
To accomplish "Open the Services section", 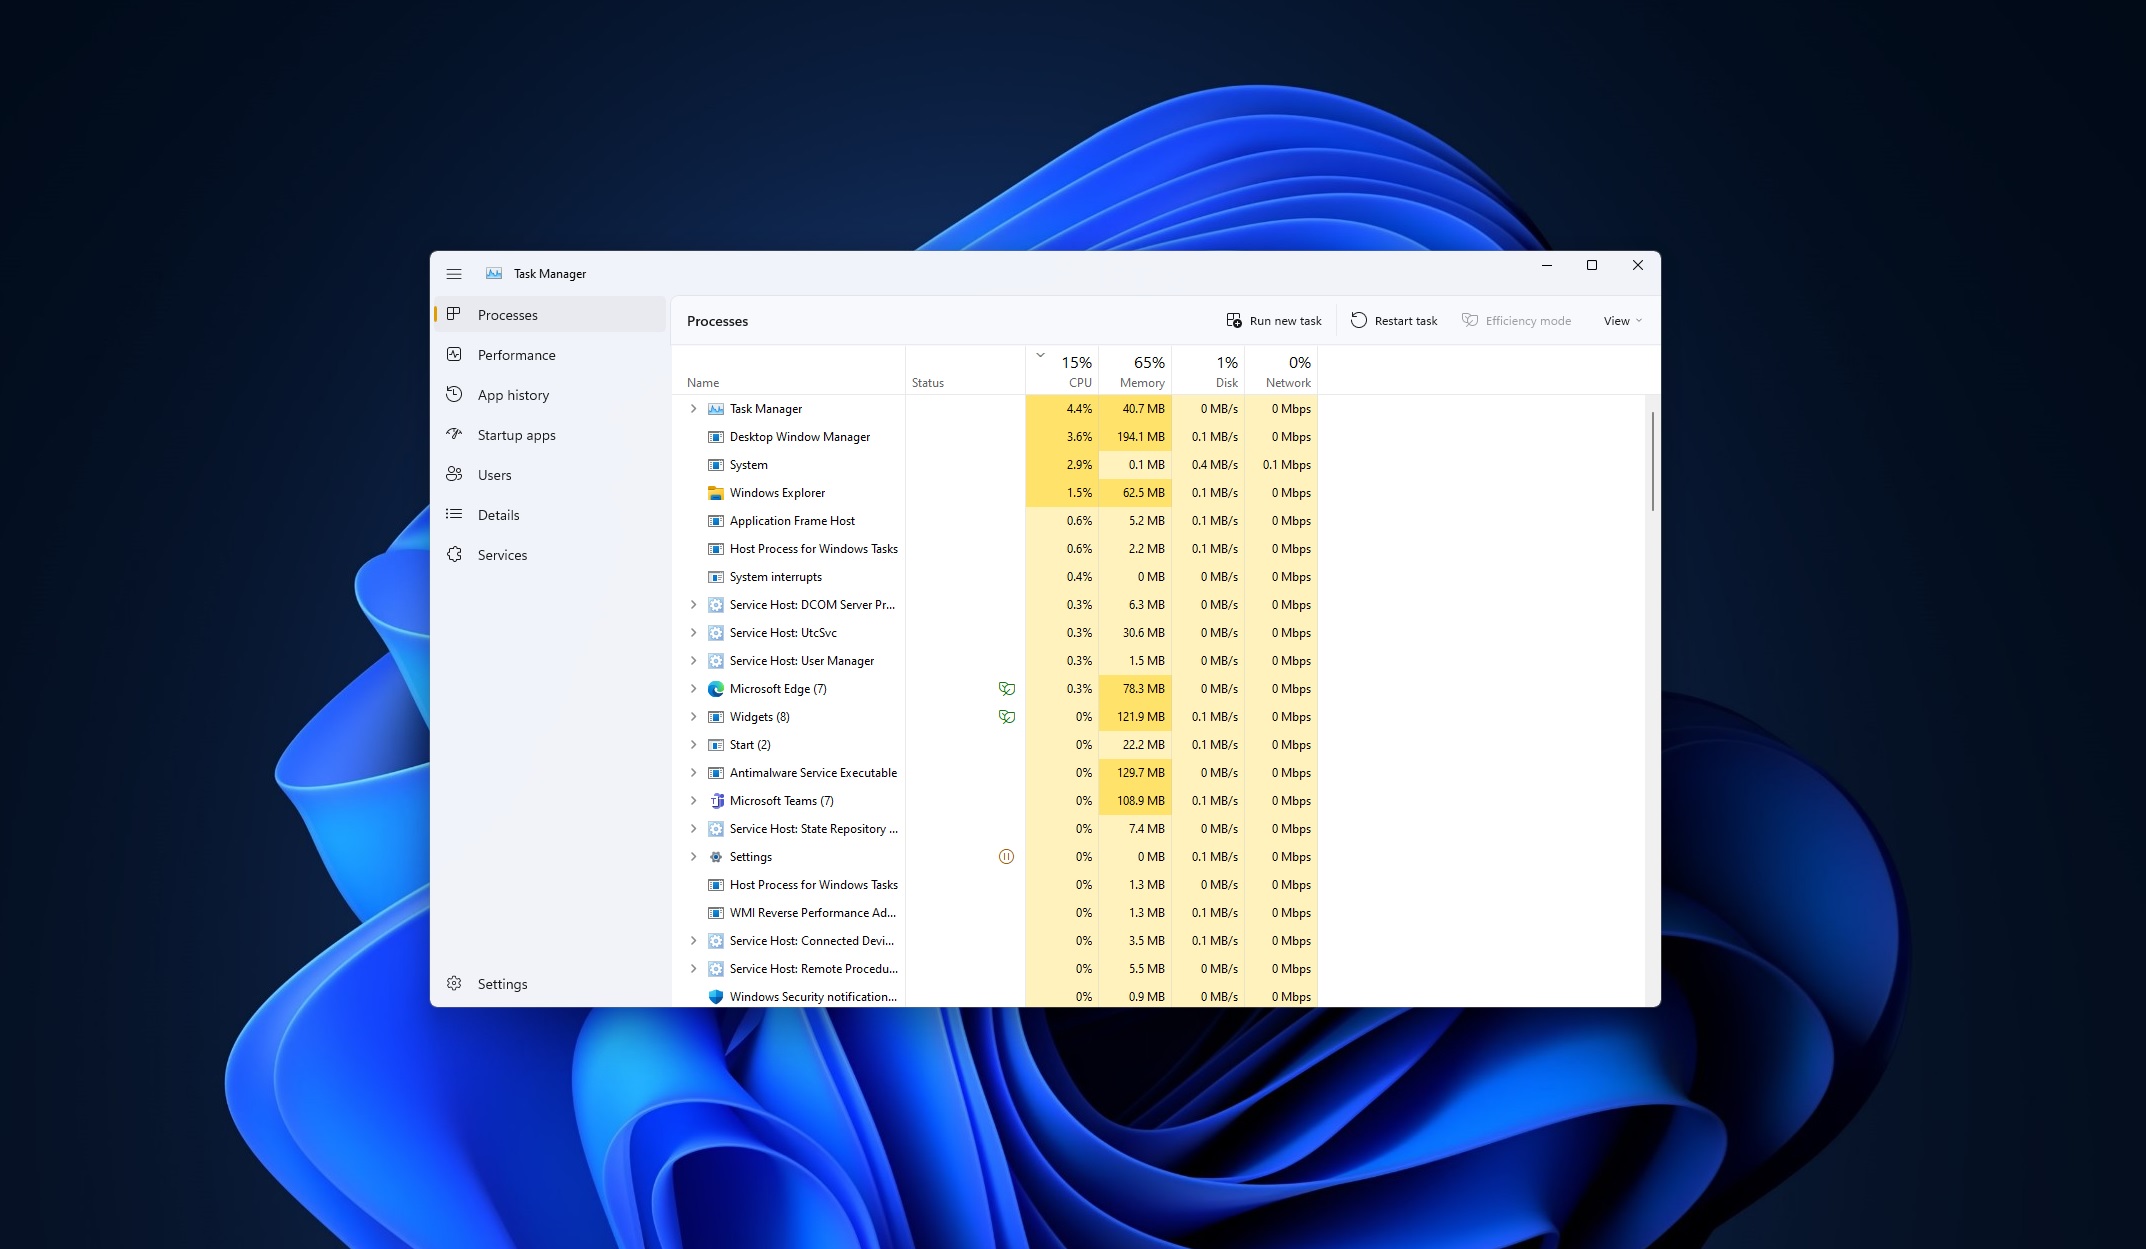I will point(503,554).
